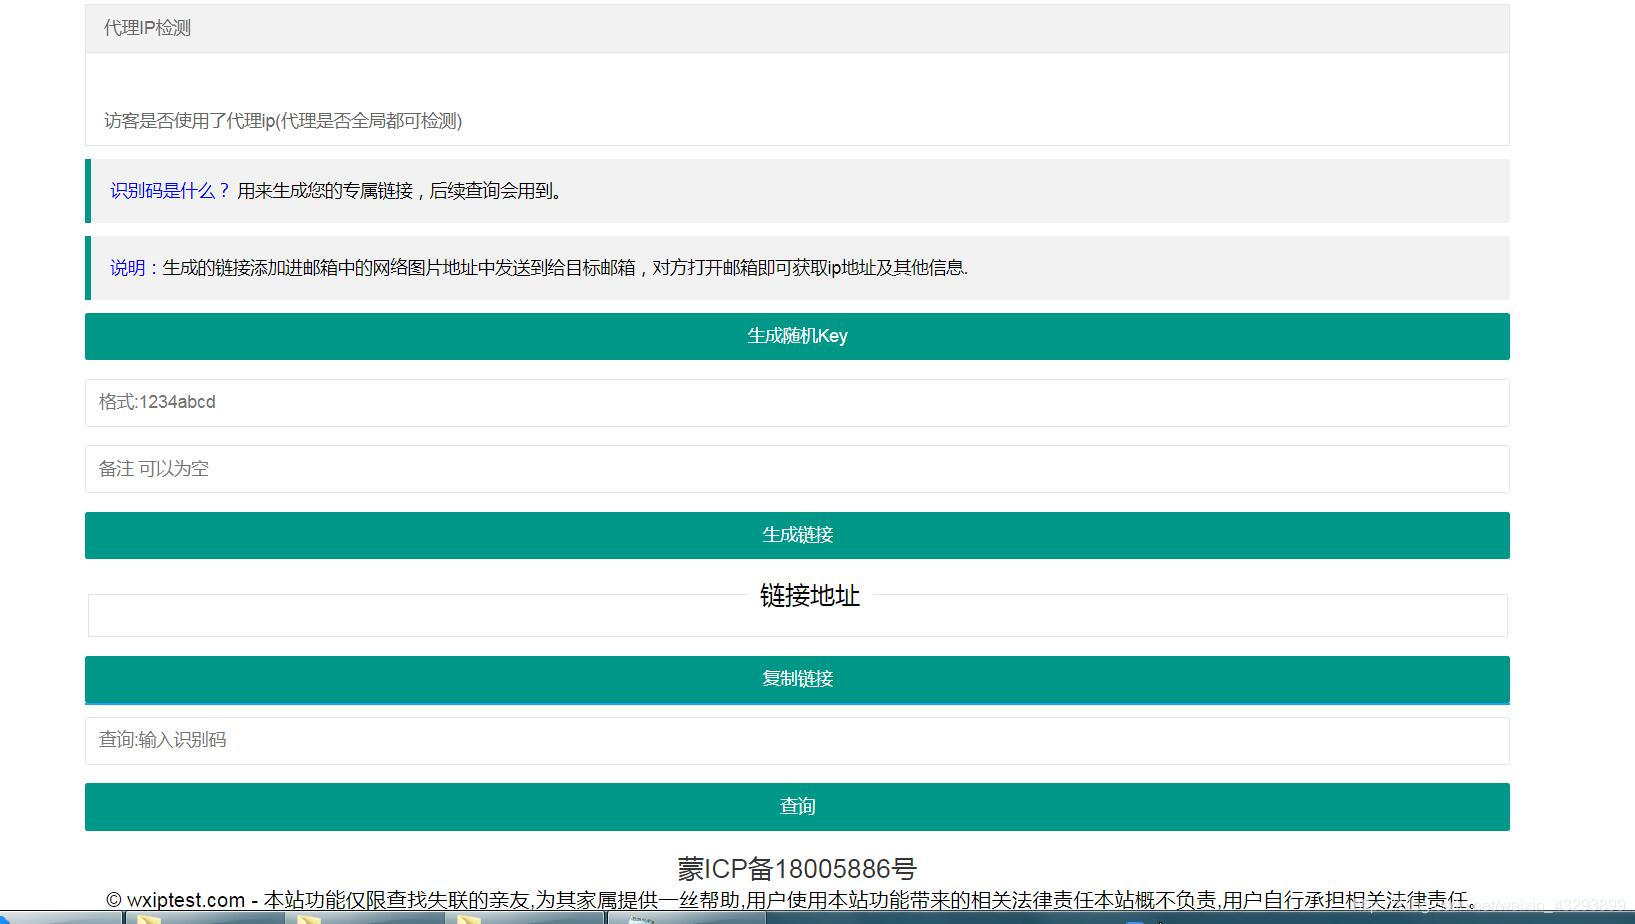Open the 蒙ICP备18005886号 filing link
This screenshot has height=924, width=1635.
coord(797,868)
